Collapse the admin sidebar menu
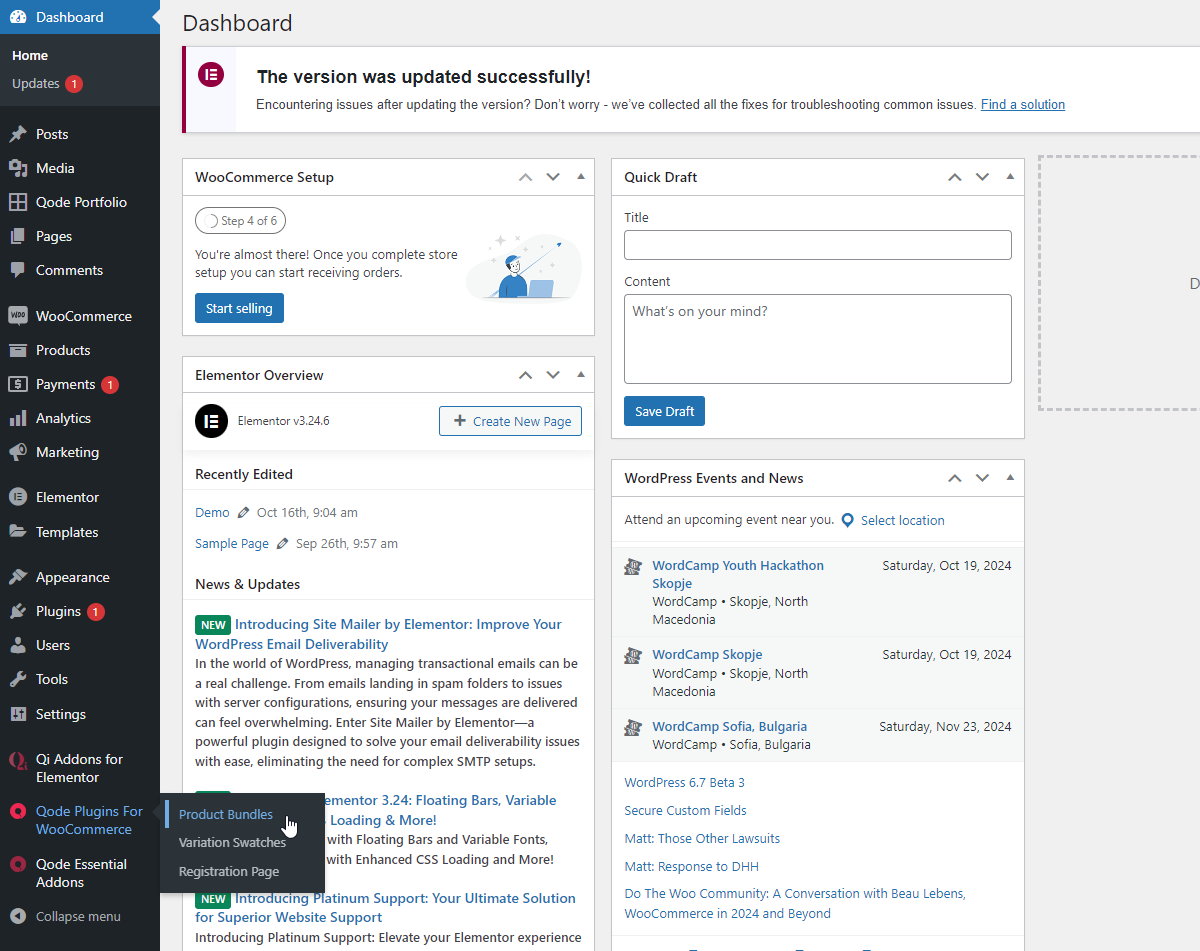 click(x=66, y=916)
